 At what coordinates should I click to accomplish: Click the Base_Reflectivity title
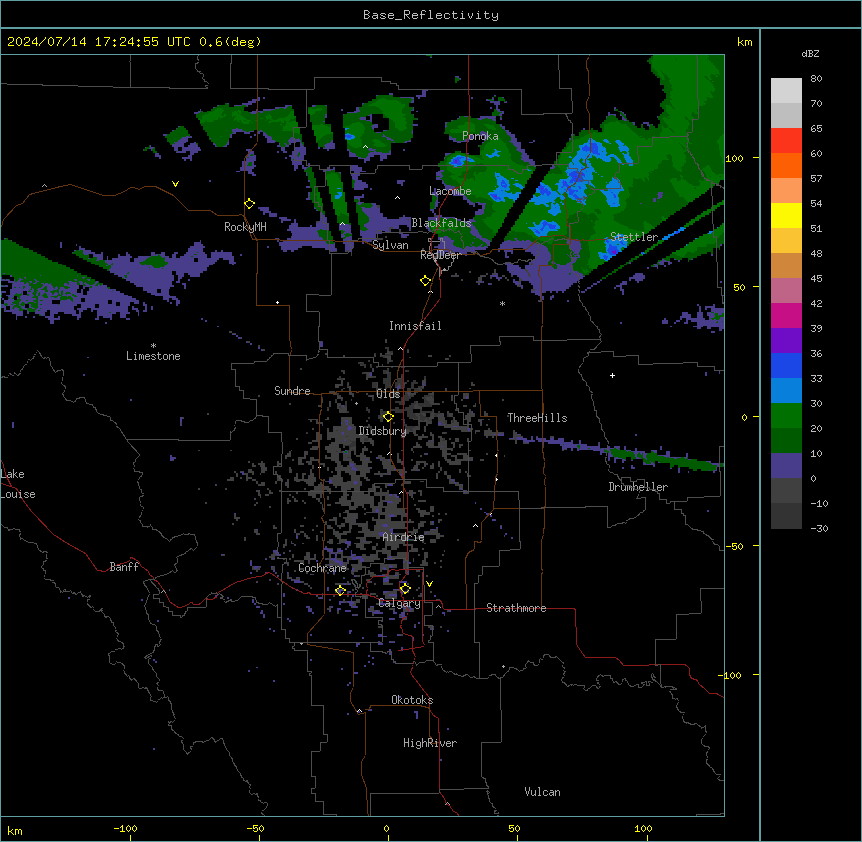click(431, 15)
